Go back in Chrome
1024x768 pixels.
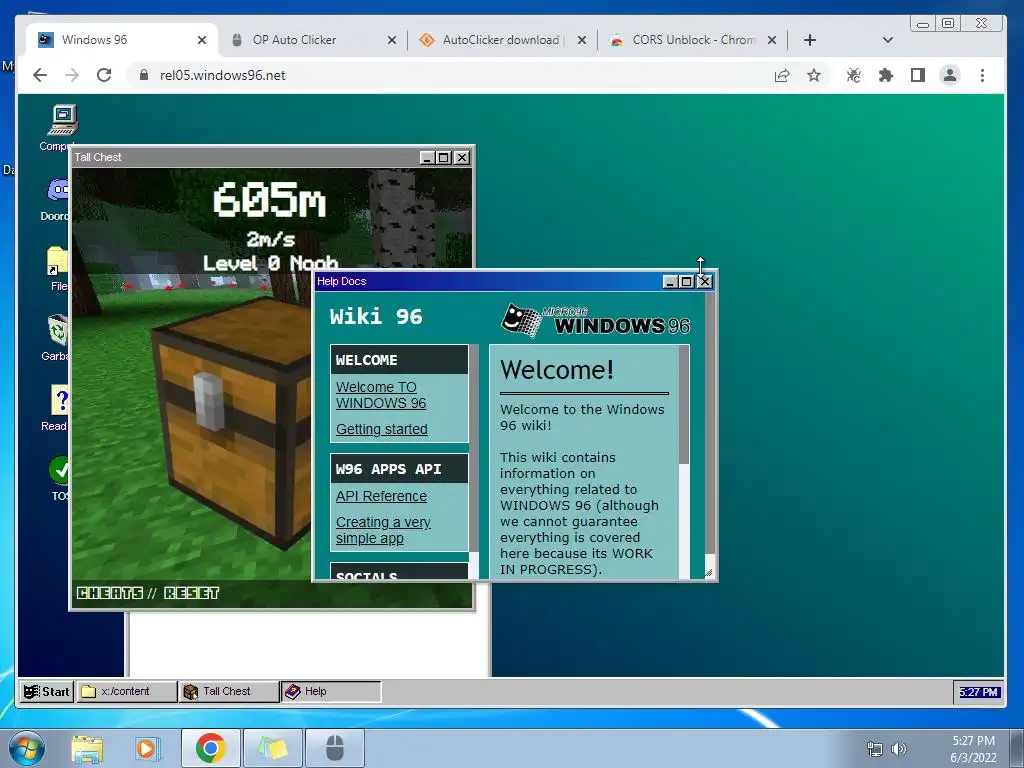(x=40, y=75)
